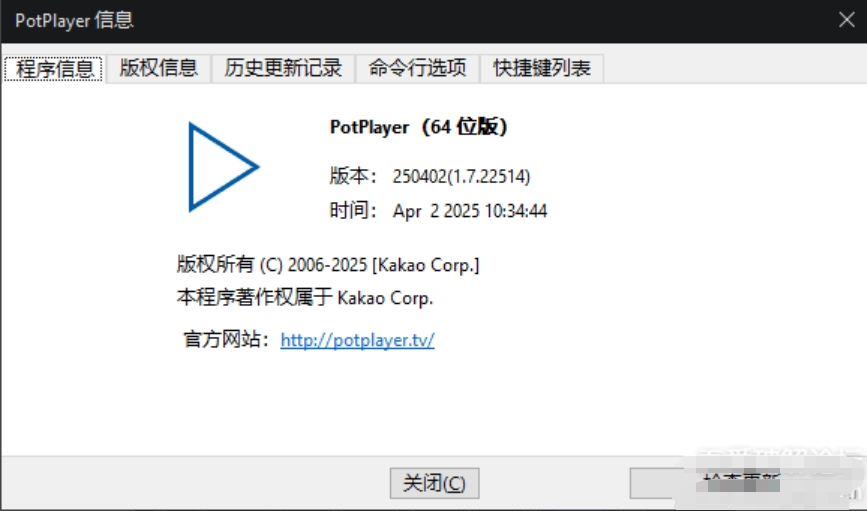Open the http://potplayer.tv/ official website link
Screen dimensions: 867x511
[357, 340]
